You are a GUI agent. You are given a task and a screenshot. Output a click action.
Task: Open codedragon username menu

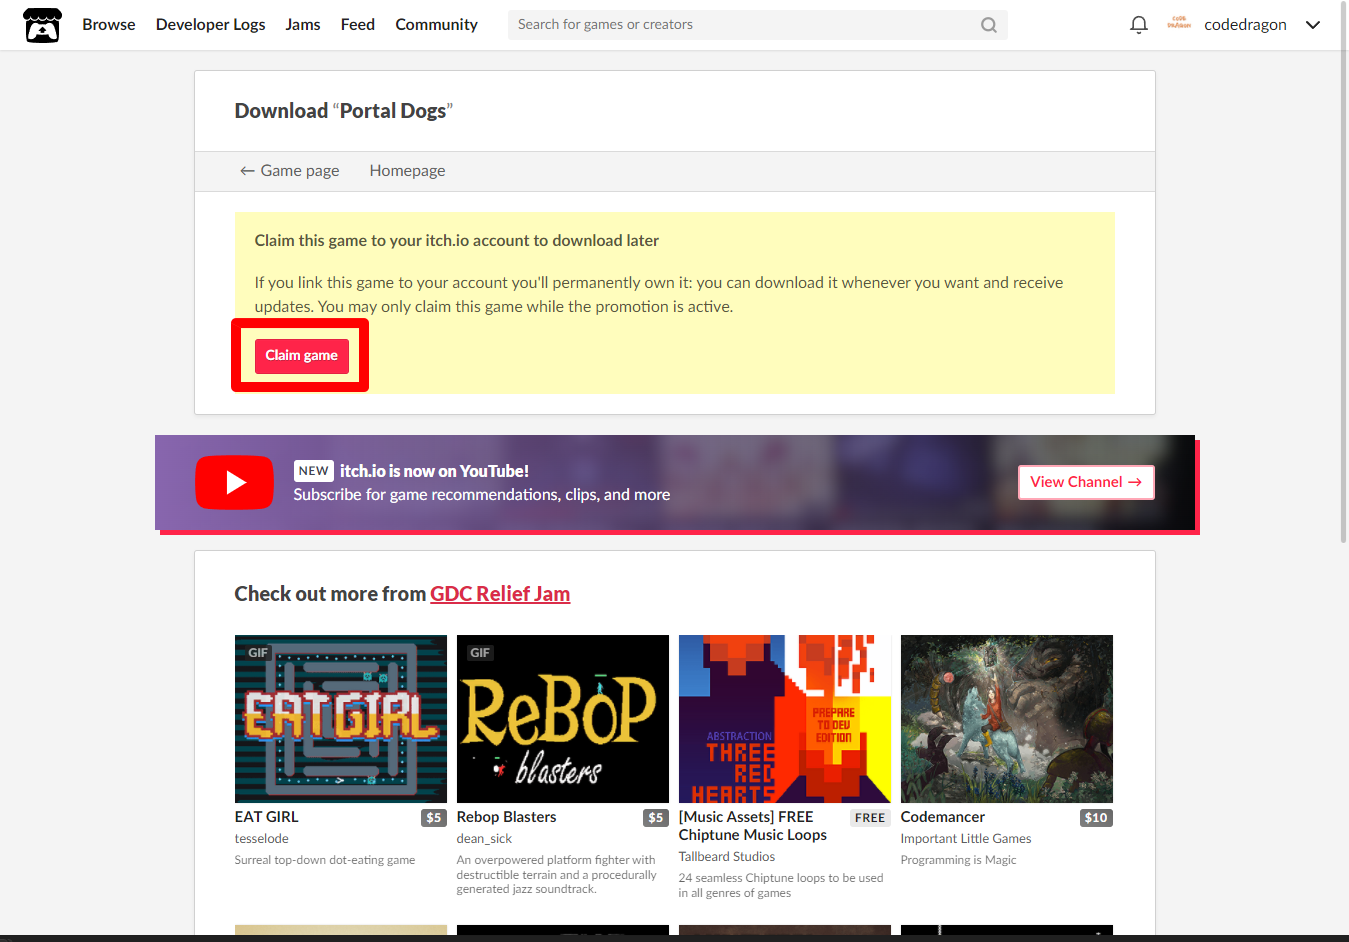pos(1245,25)
